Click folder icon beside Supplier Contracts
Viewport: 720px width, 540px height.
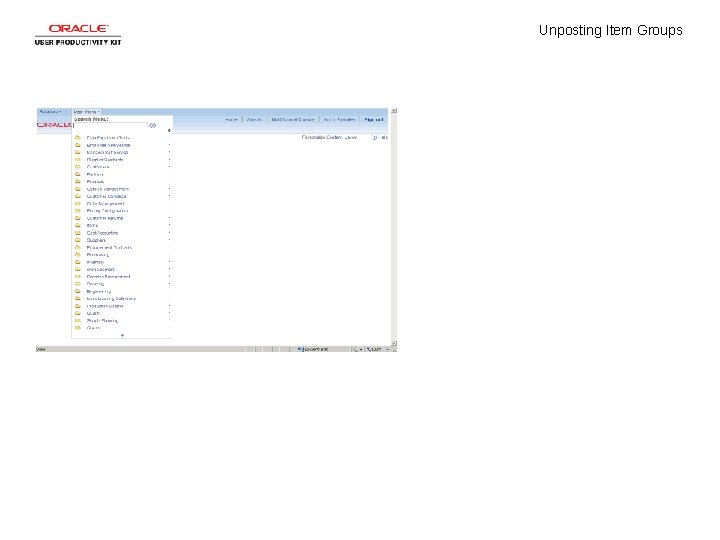(78, 160)
